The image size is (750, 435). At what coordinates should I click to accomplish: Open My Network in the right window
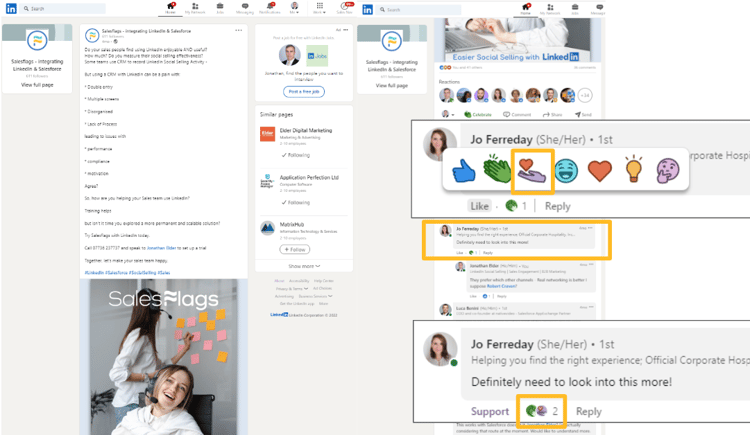550,9
